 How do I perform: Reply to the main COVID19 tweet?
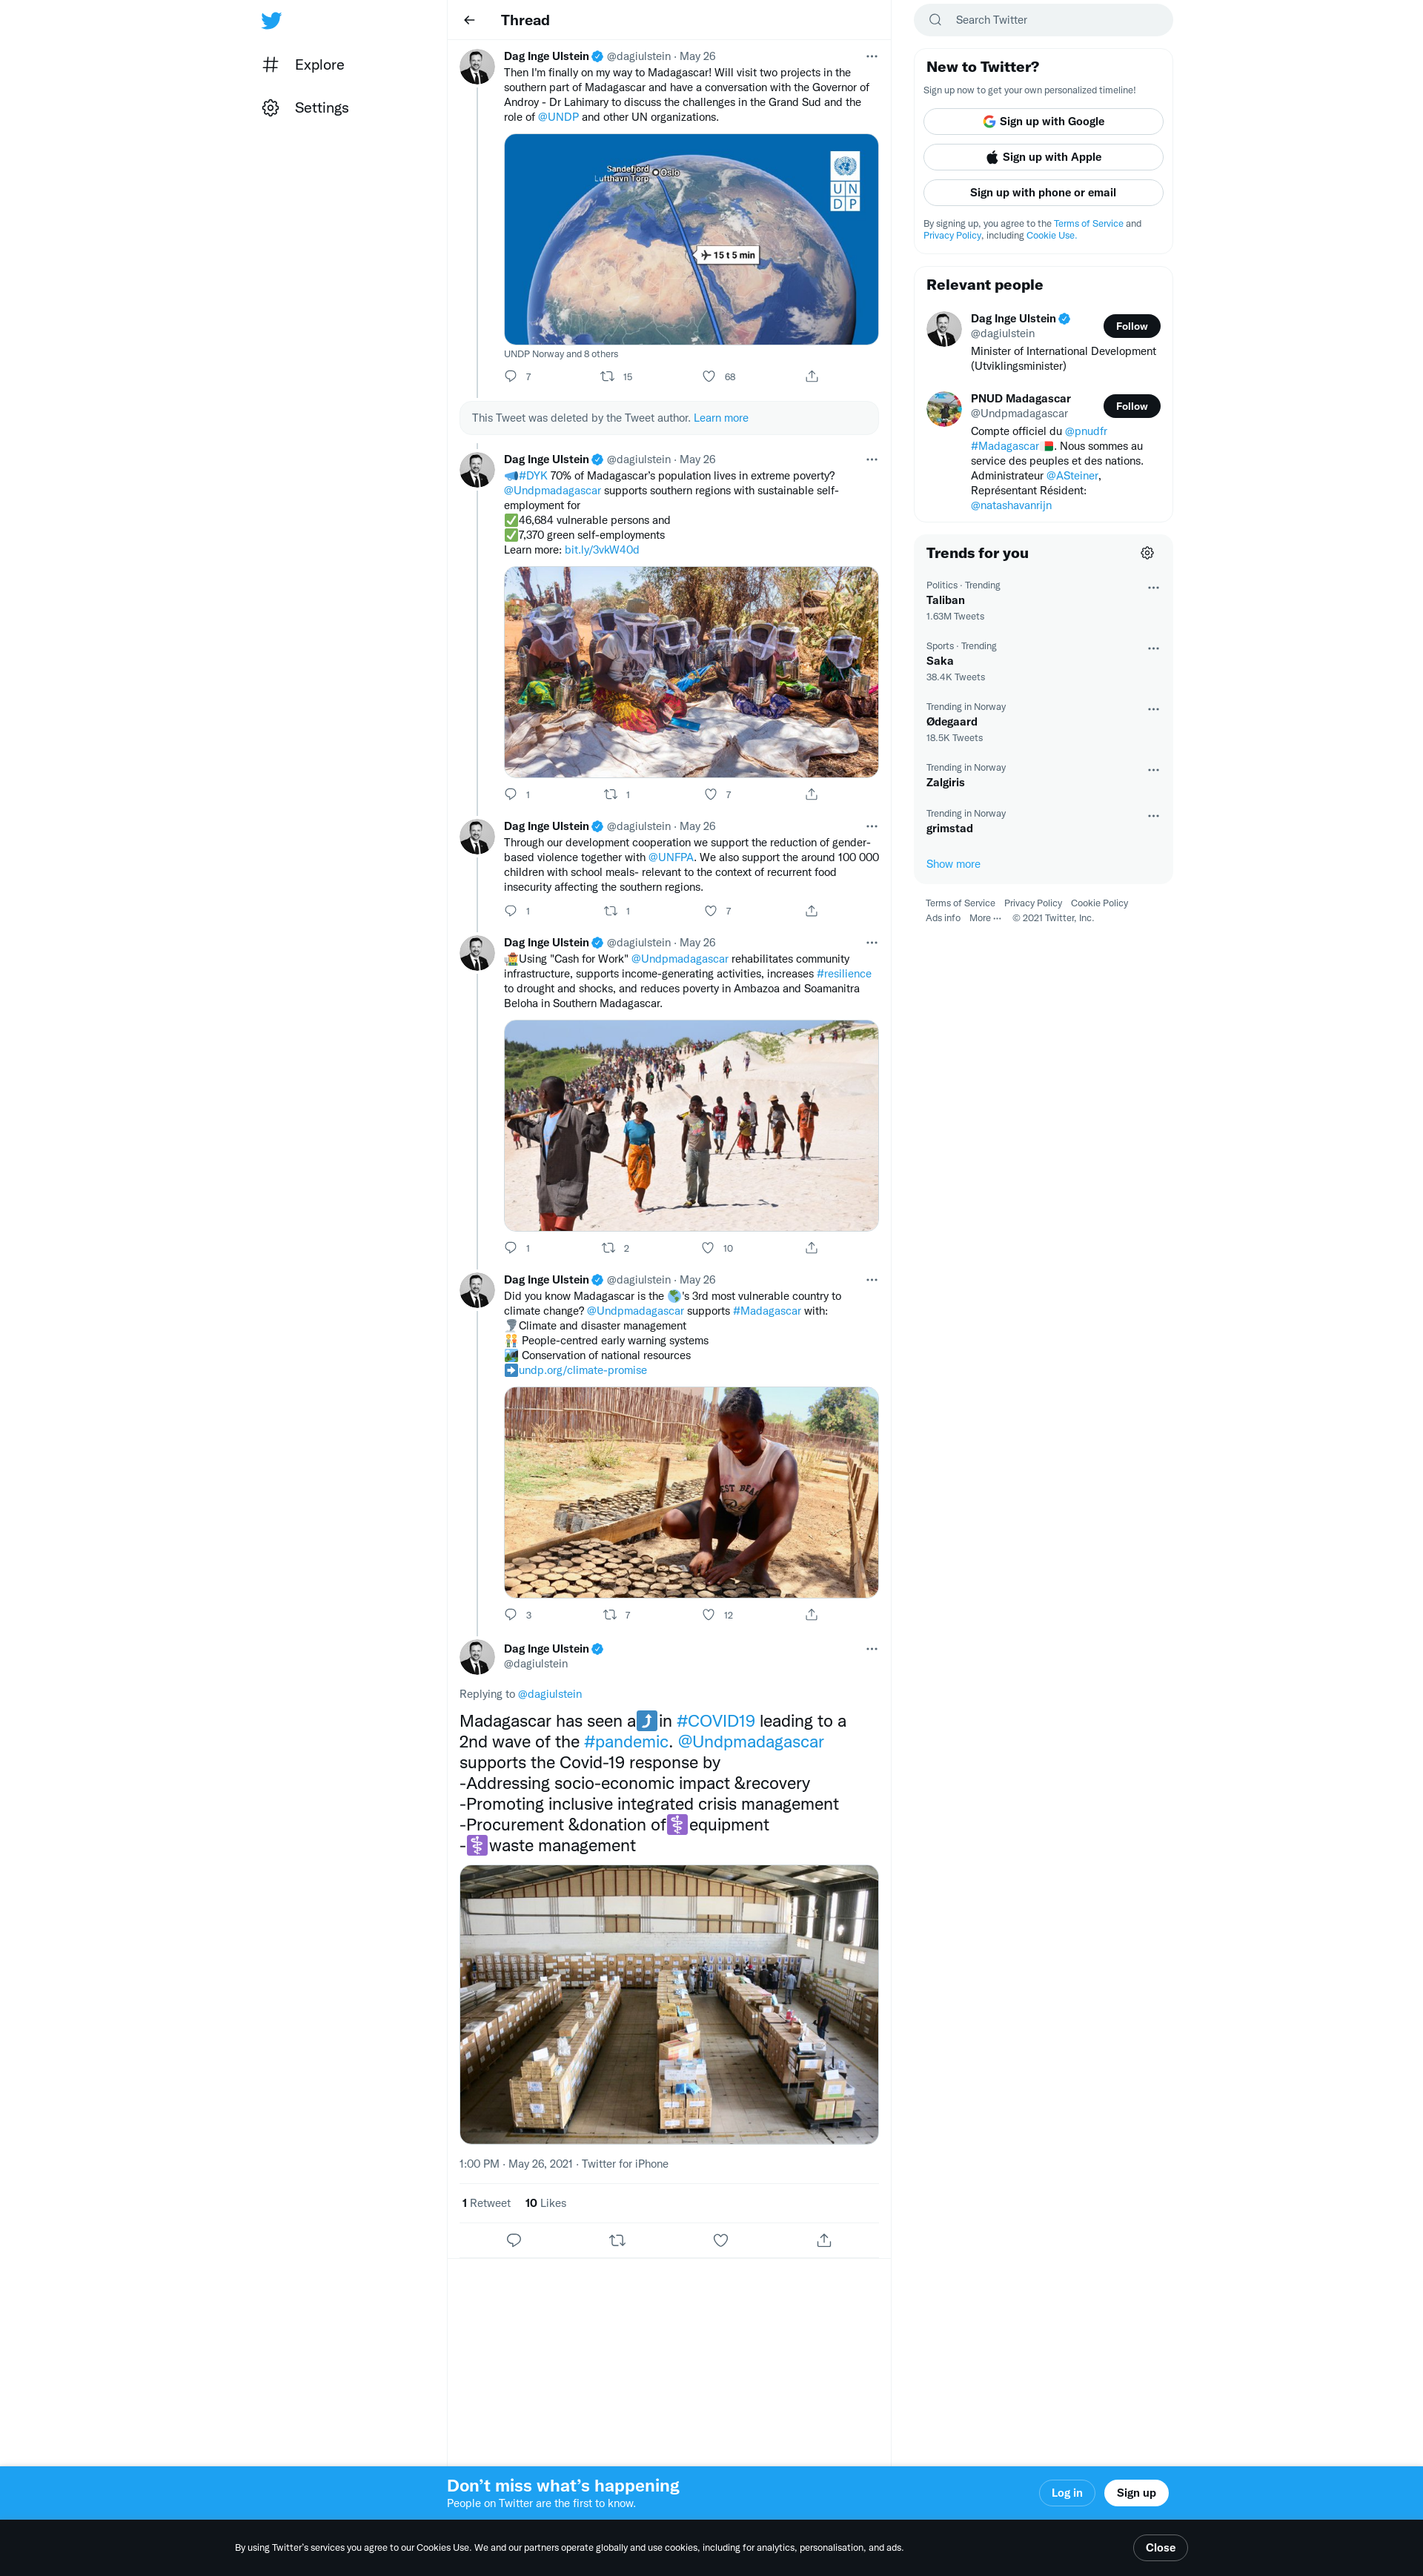point(514,2240)
